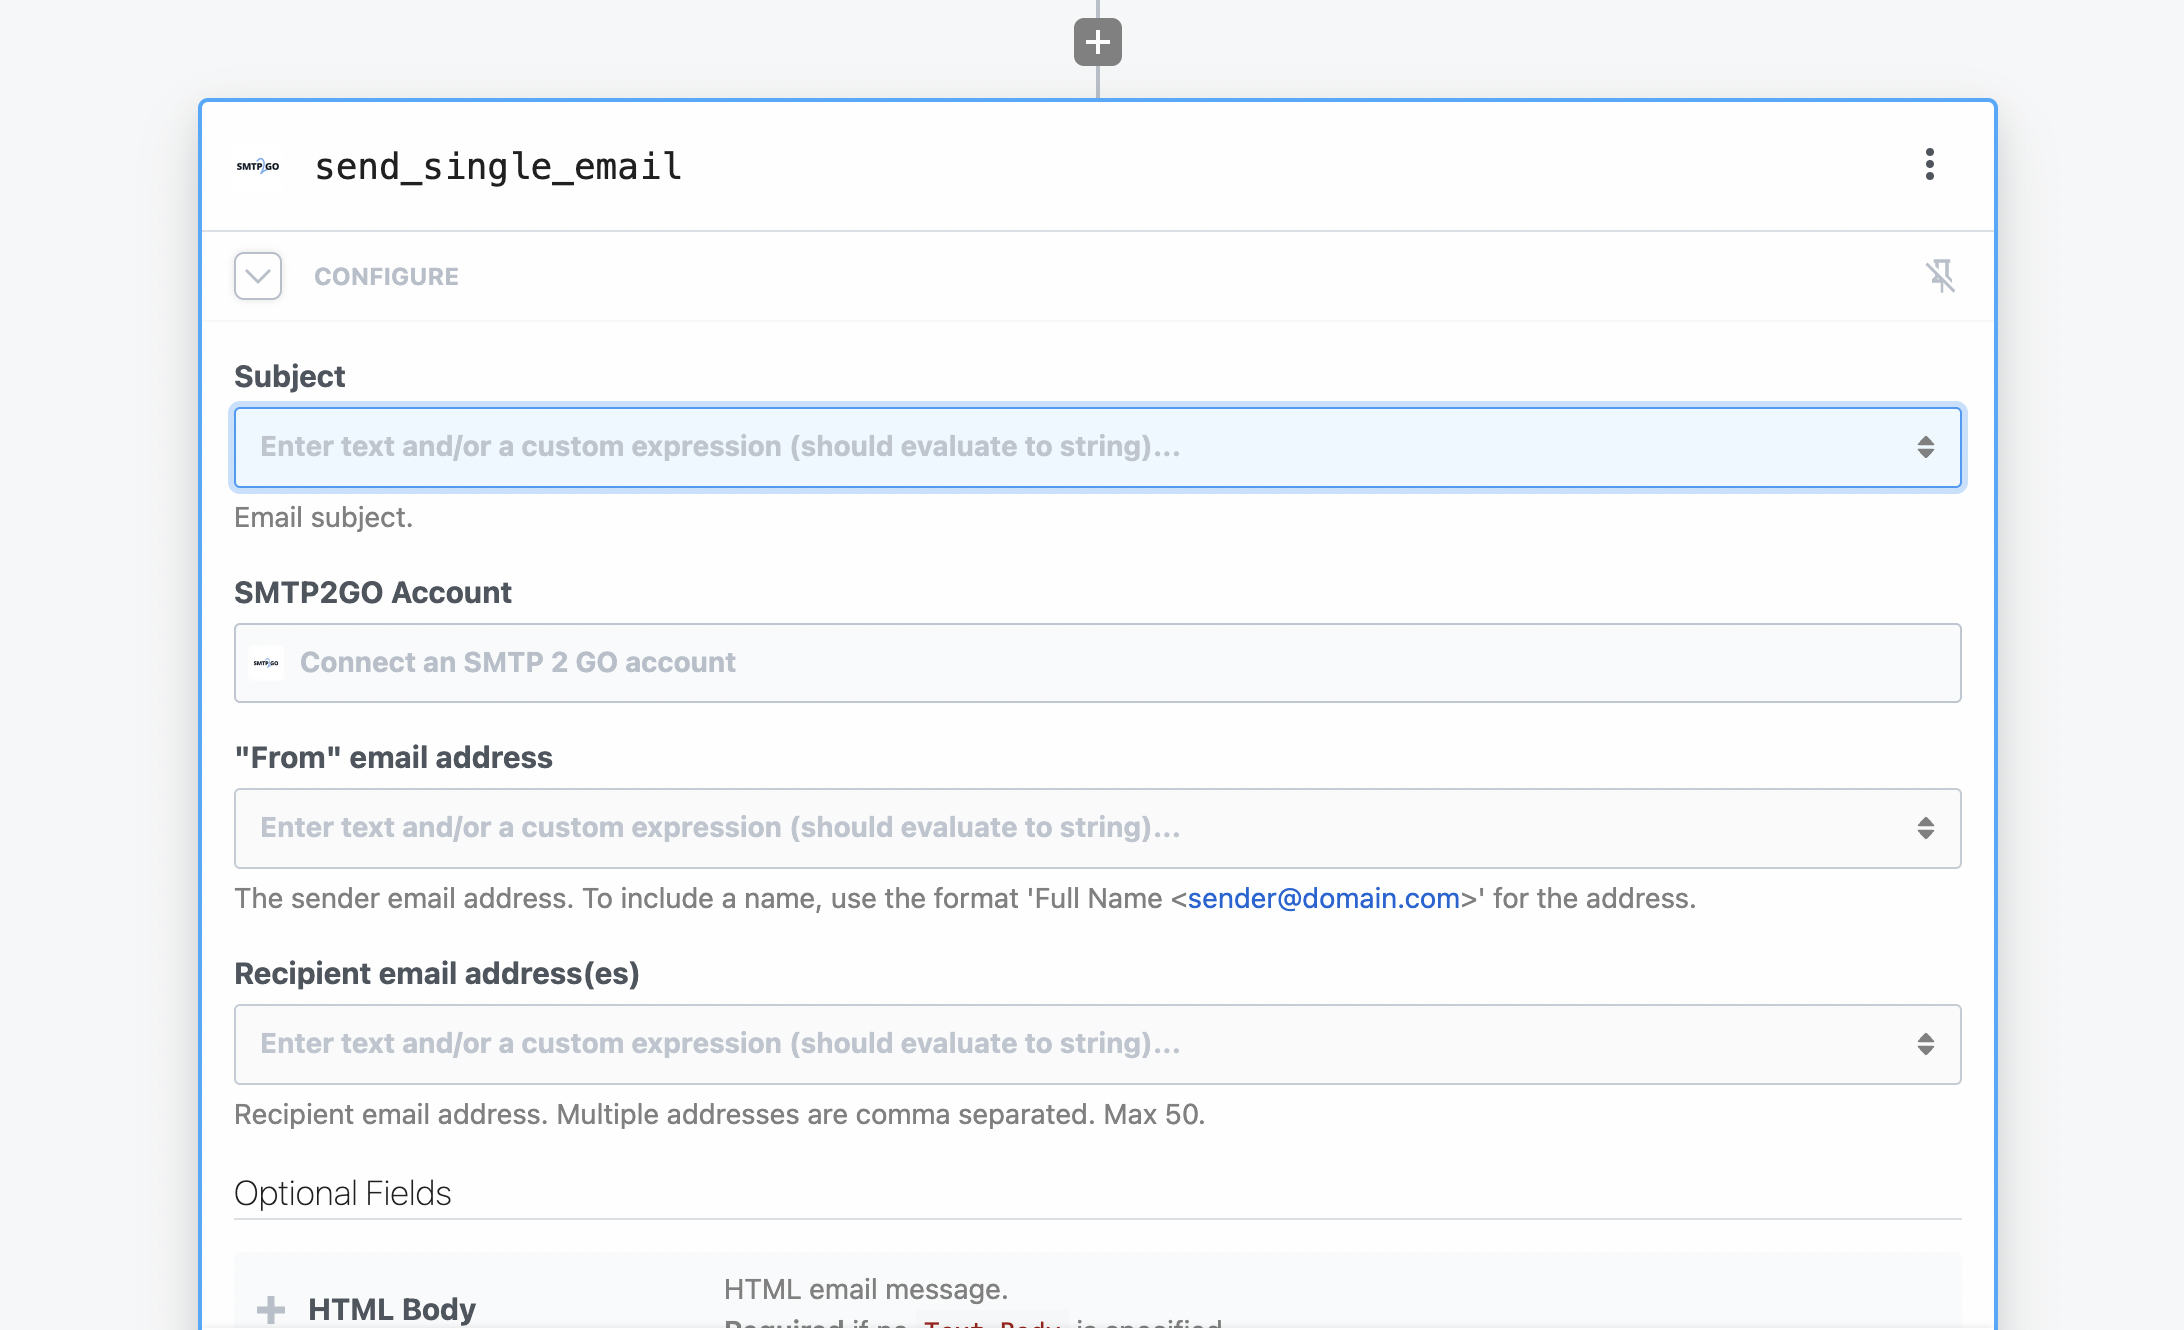This screenshot has height=1330, width=2184.
Task: Open the three-dot step options menu
Action: 1929,164
